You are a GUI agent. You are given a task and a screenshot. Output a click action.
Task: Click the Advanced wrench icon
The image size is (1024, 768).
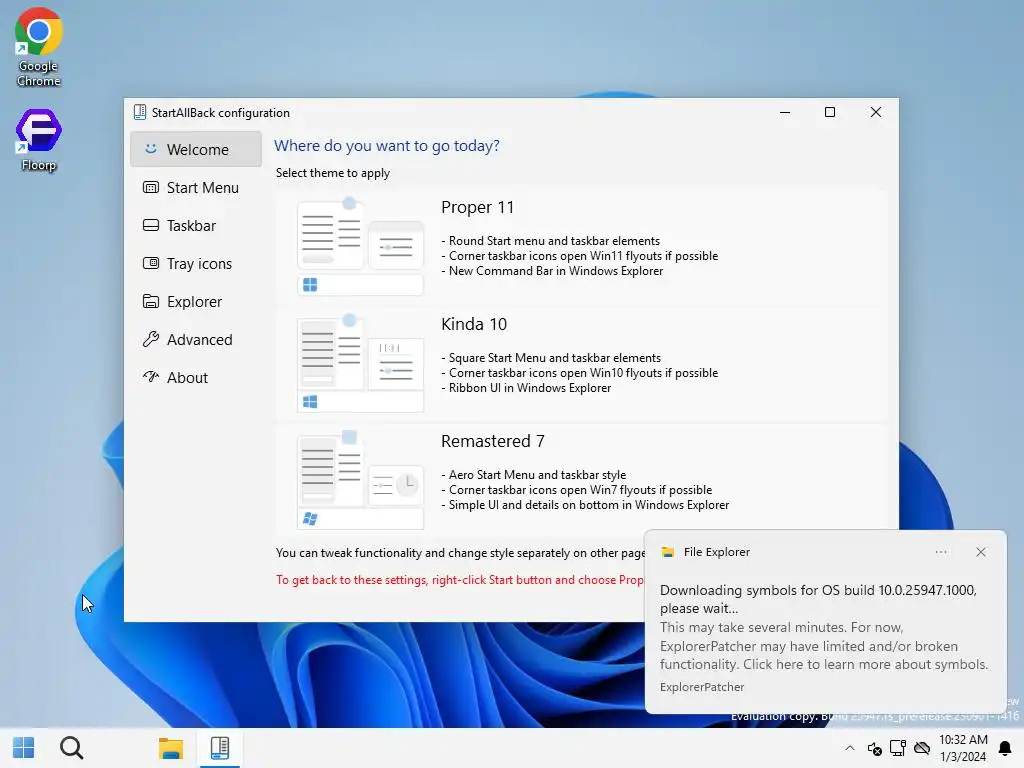pyautogui.click(x=151, y=339)
